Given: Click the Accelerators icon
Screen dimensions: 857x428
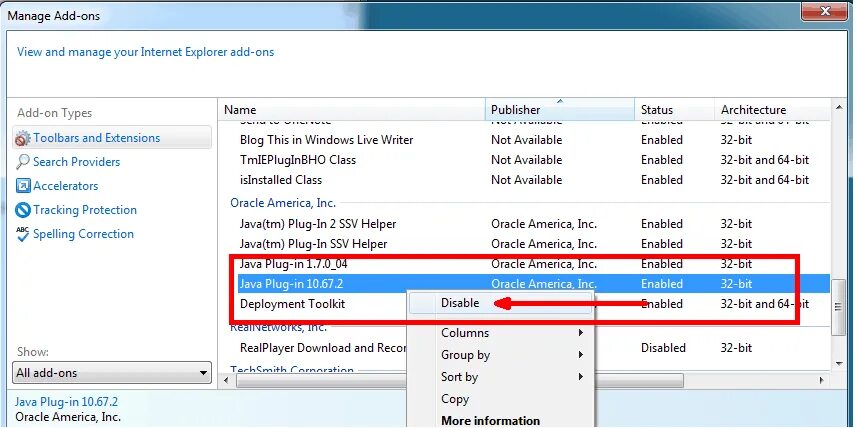Looking at the screenshot, I should click(x=23, y=186).
